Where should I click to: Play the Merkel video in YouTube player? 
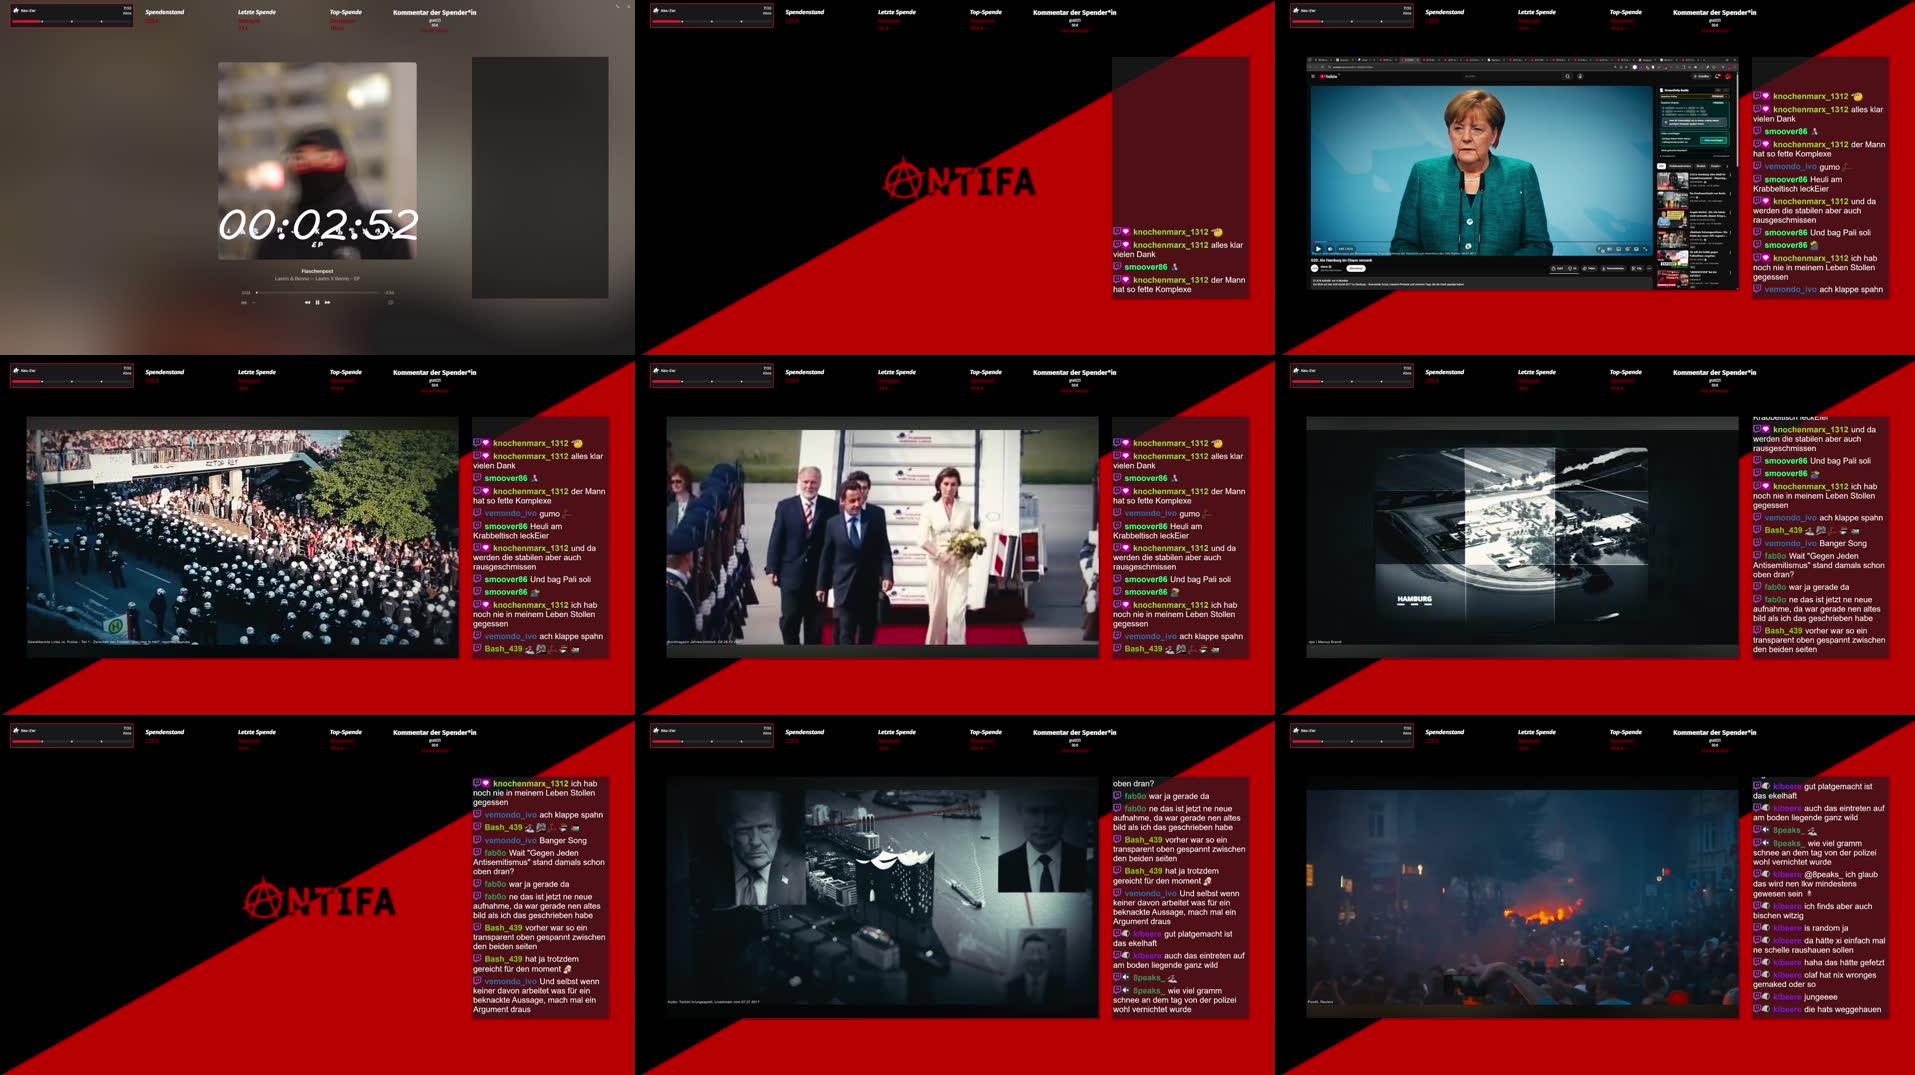1318,249
